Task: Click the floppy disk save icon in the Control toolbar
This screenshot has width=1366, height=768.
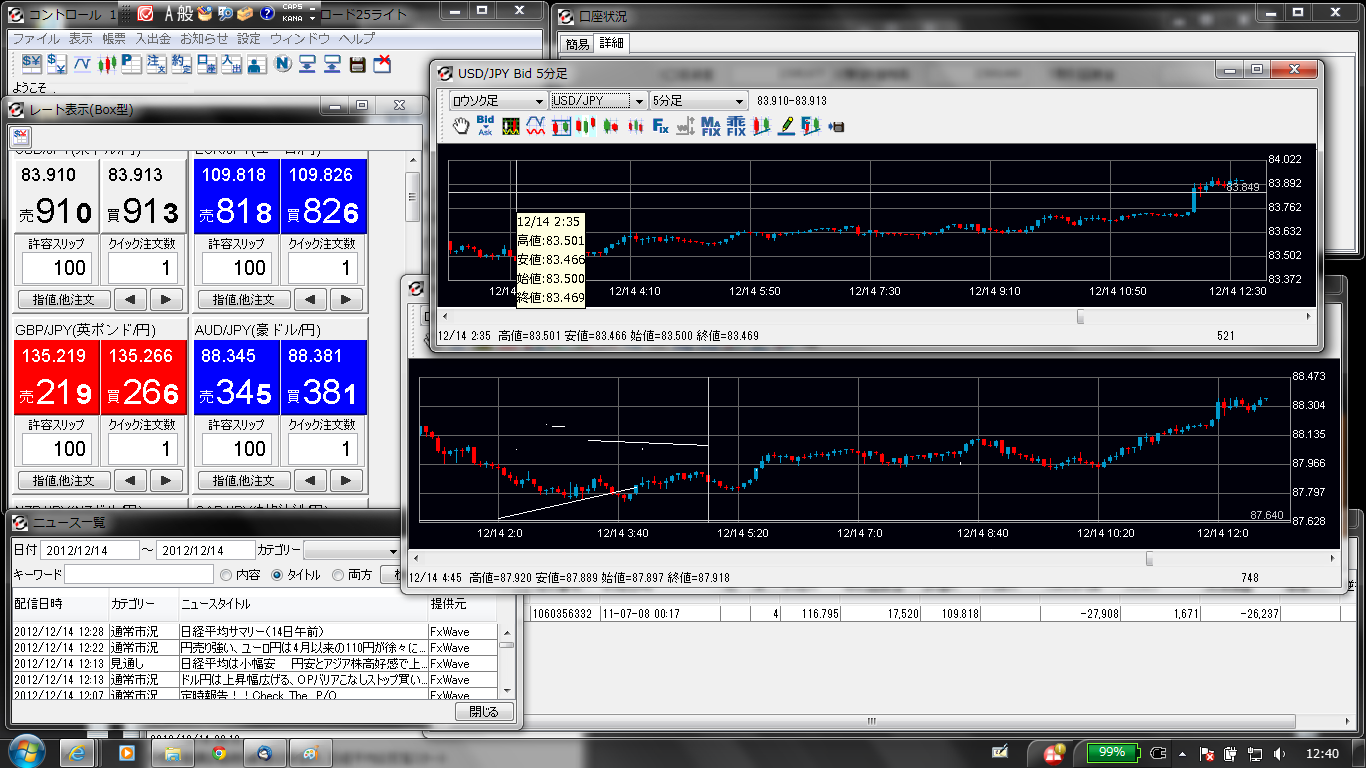Action: 358,64
